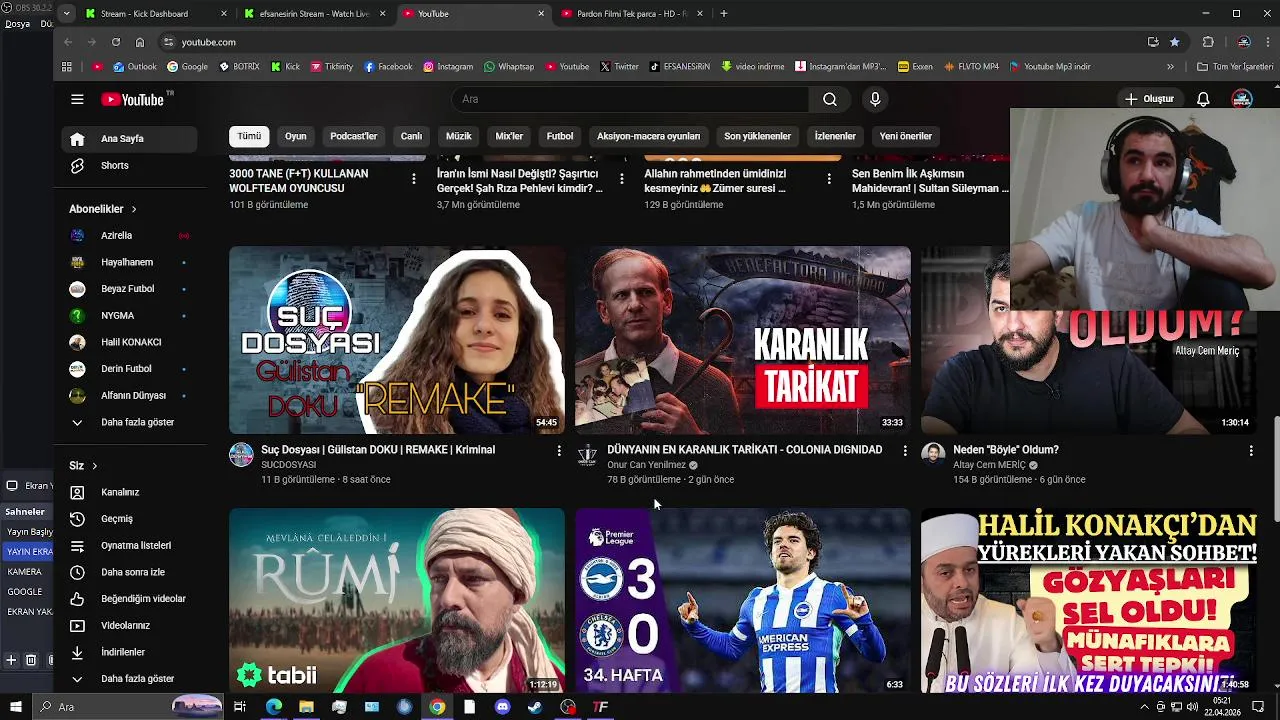
Task: Open more options for Suç Dosyası video
Action: pyautogui.click(x=559, y=451)
